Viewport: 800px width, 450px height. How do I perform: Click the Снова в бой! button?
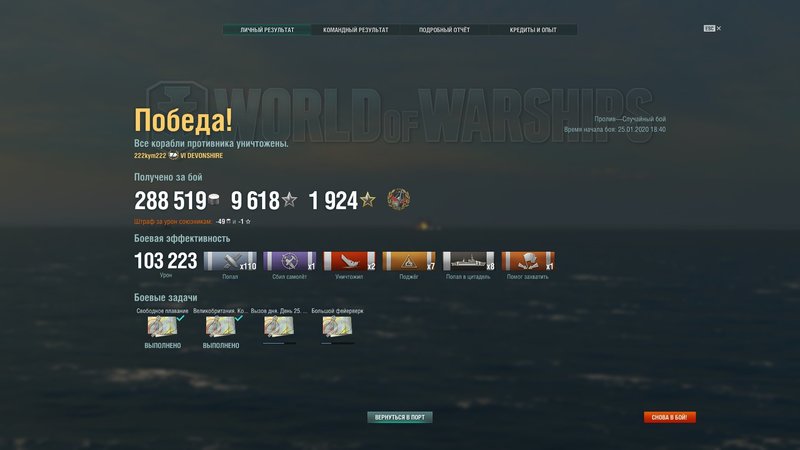pyautogui.click(x=669, y=417)
